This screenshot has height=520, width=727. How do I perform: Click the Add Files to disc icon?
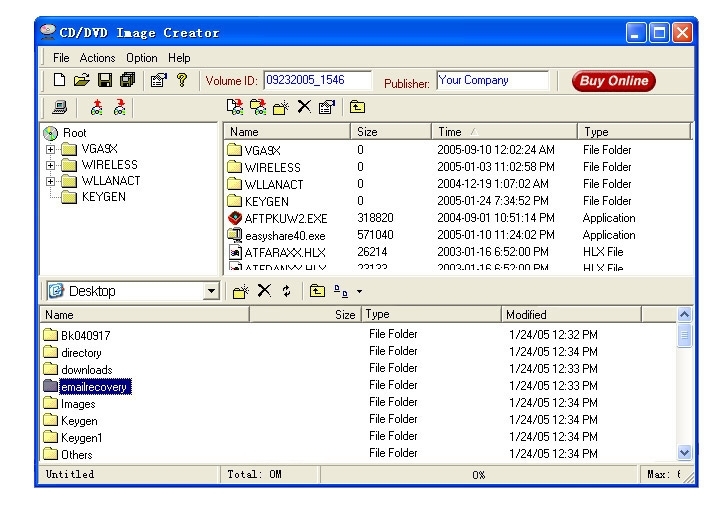pos(235,107)
